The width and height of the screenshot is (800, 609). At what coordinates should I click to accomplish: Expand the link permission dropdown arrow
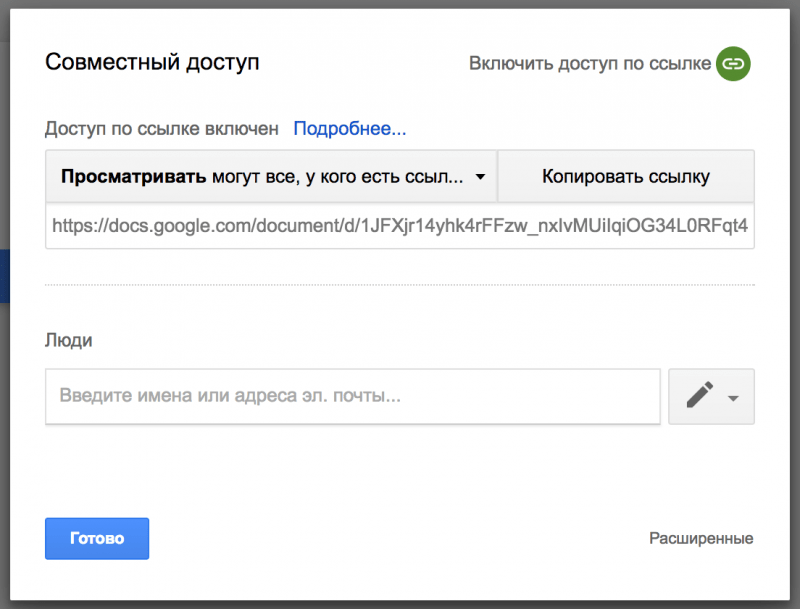[x=480, y=178]
